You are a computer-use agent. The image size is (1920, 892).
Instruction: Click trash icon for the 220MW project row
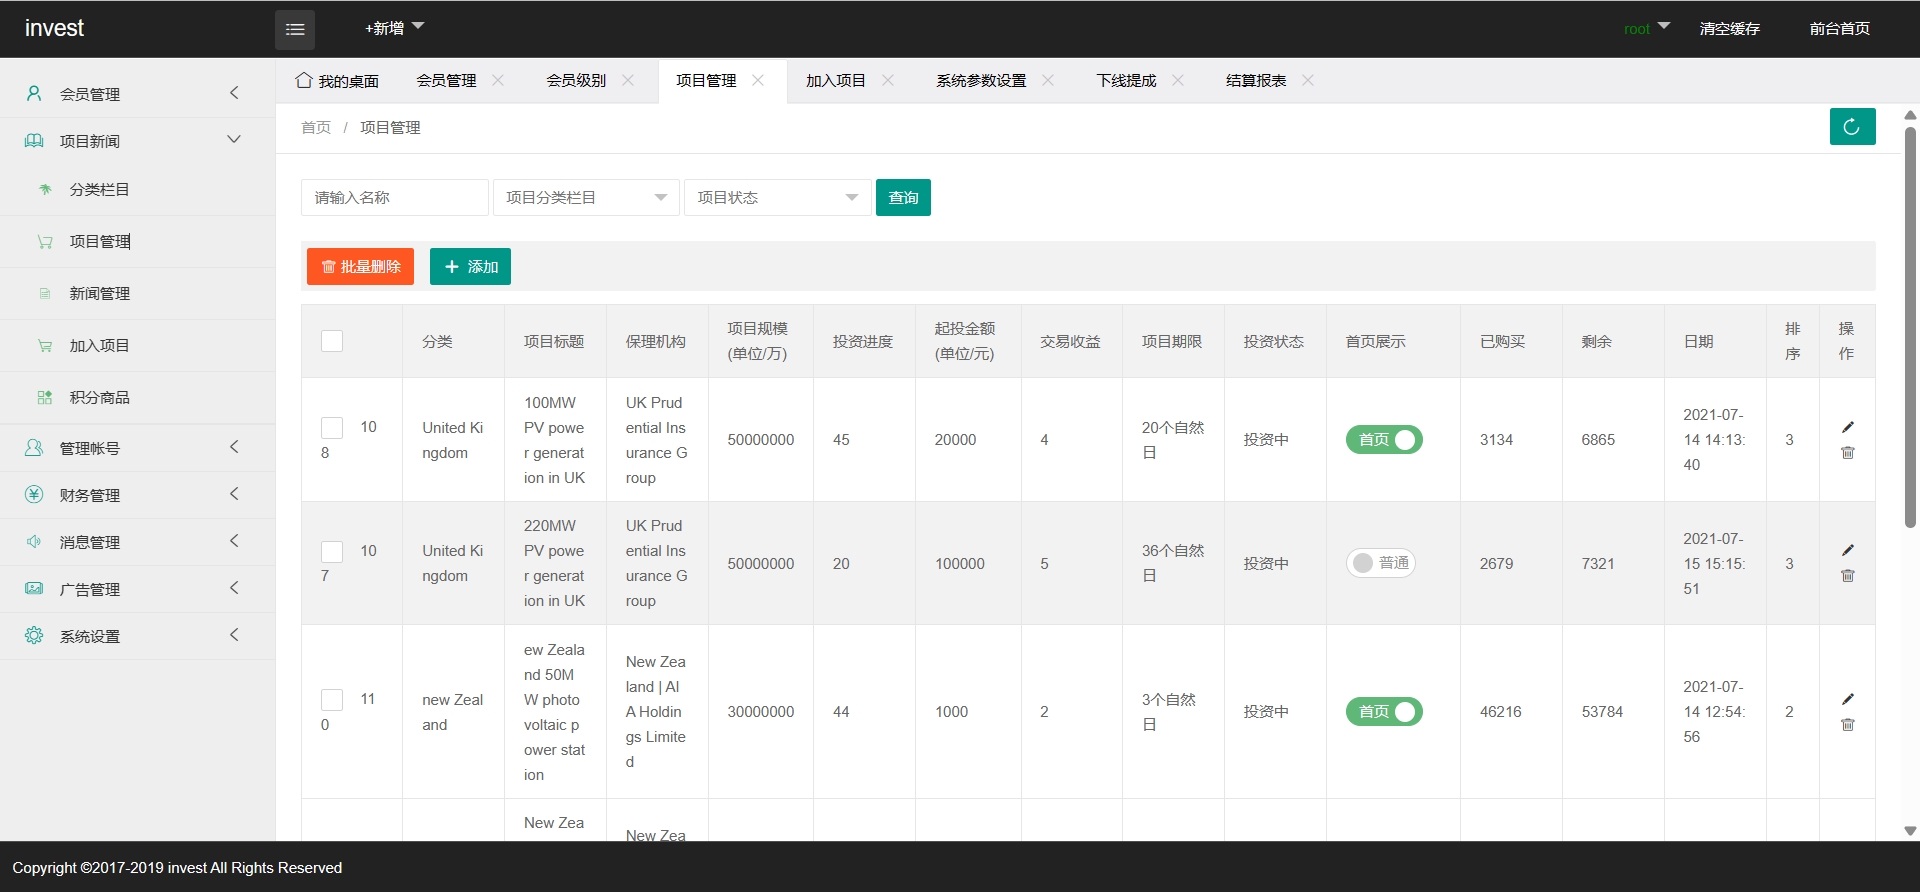1847,576
